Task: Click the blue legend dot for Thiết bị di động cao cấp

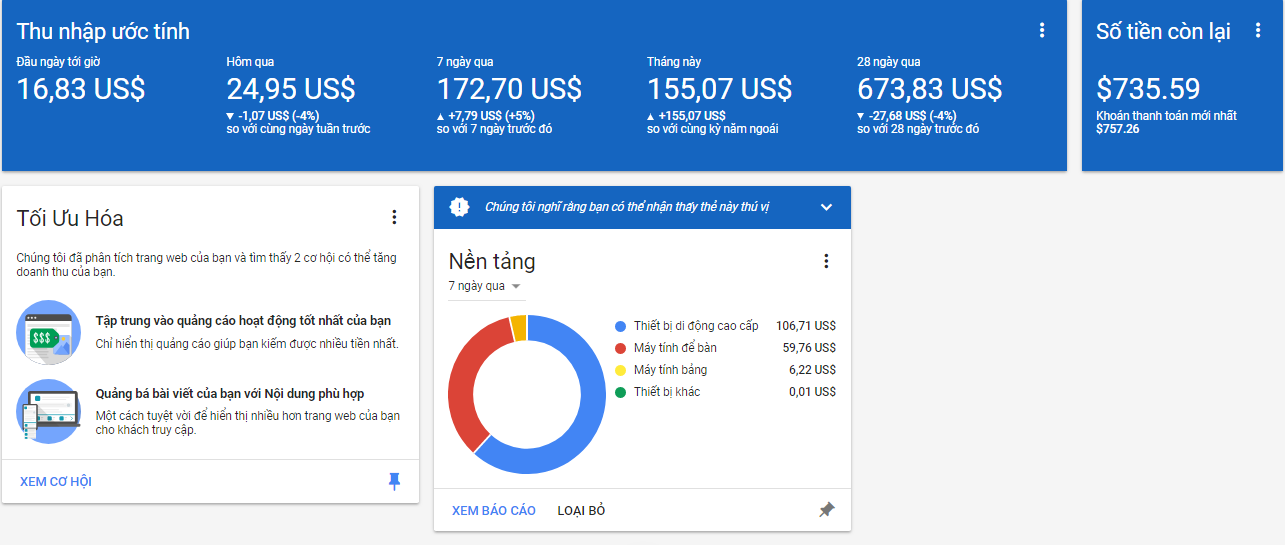Action: pos(620,326)
